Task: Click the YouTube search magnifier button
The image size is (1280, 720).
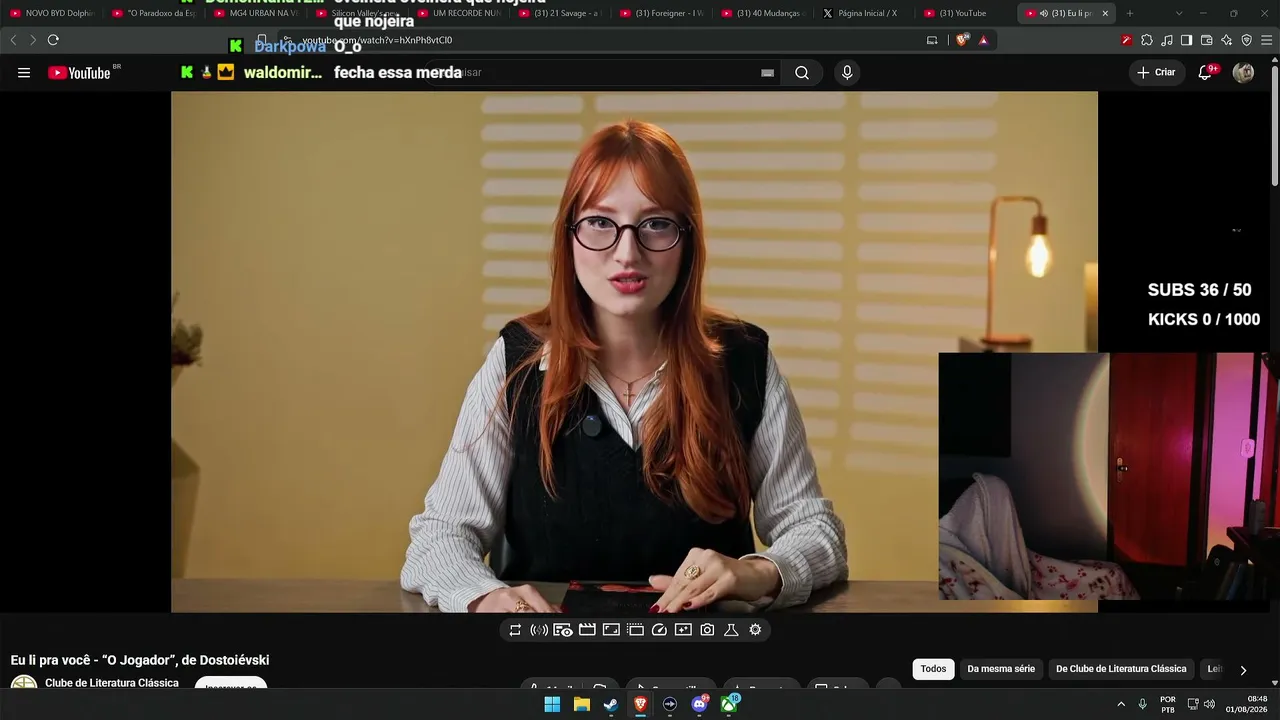Action: [802, 73]
